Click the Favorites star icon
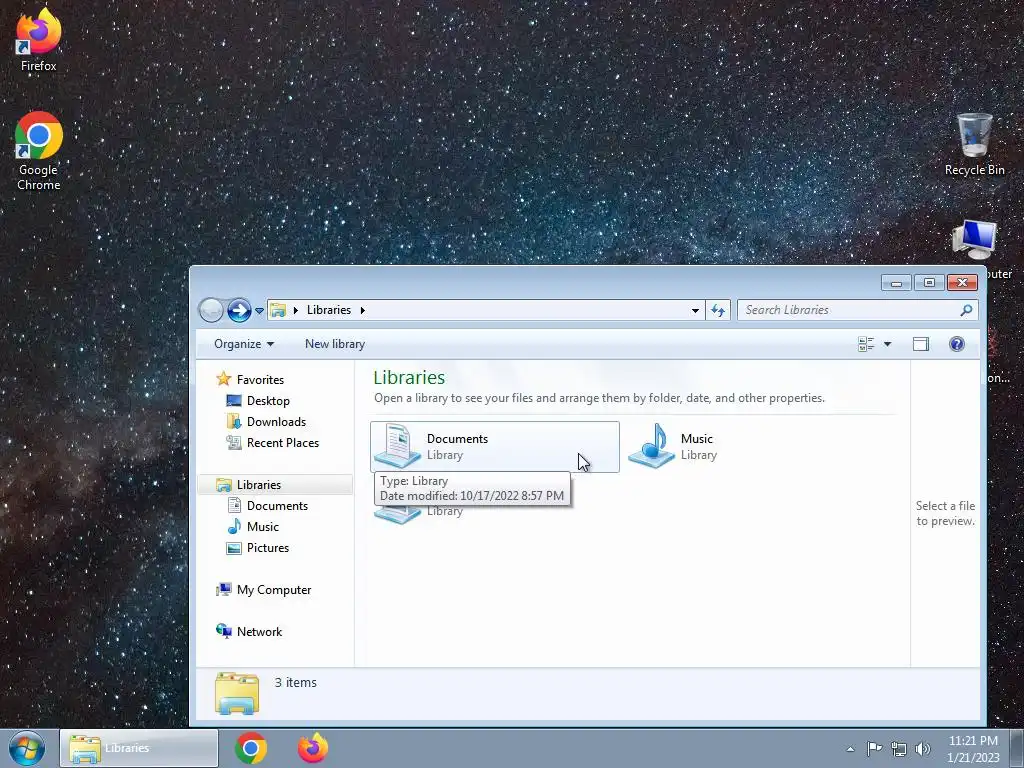This screenshot has height=768, width=1024. 223,379
